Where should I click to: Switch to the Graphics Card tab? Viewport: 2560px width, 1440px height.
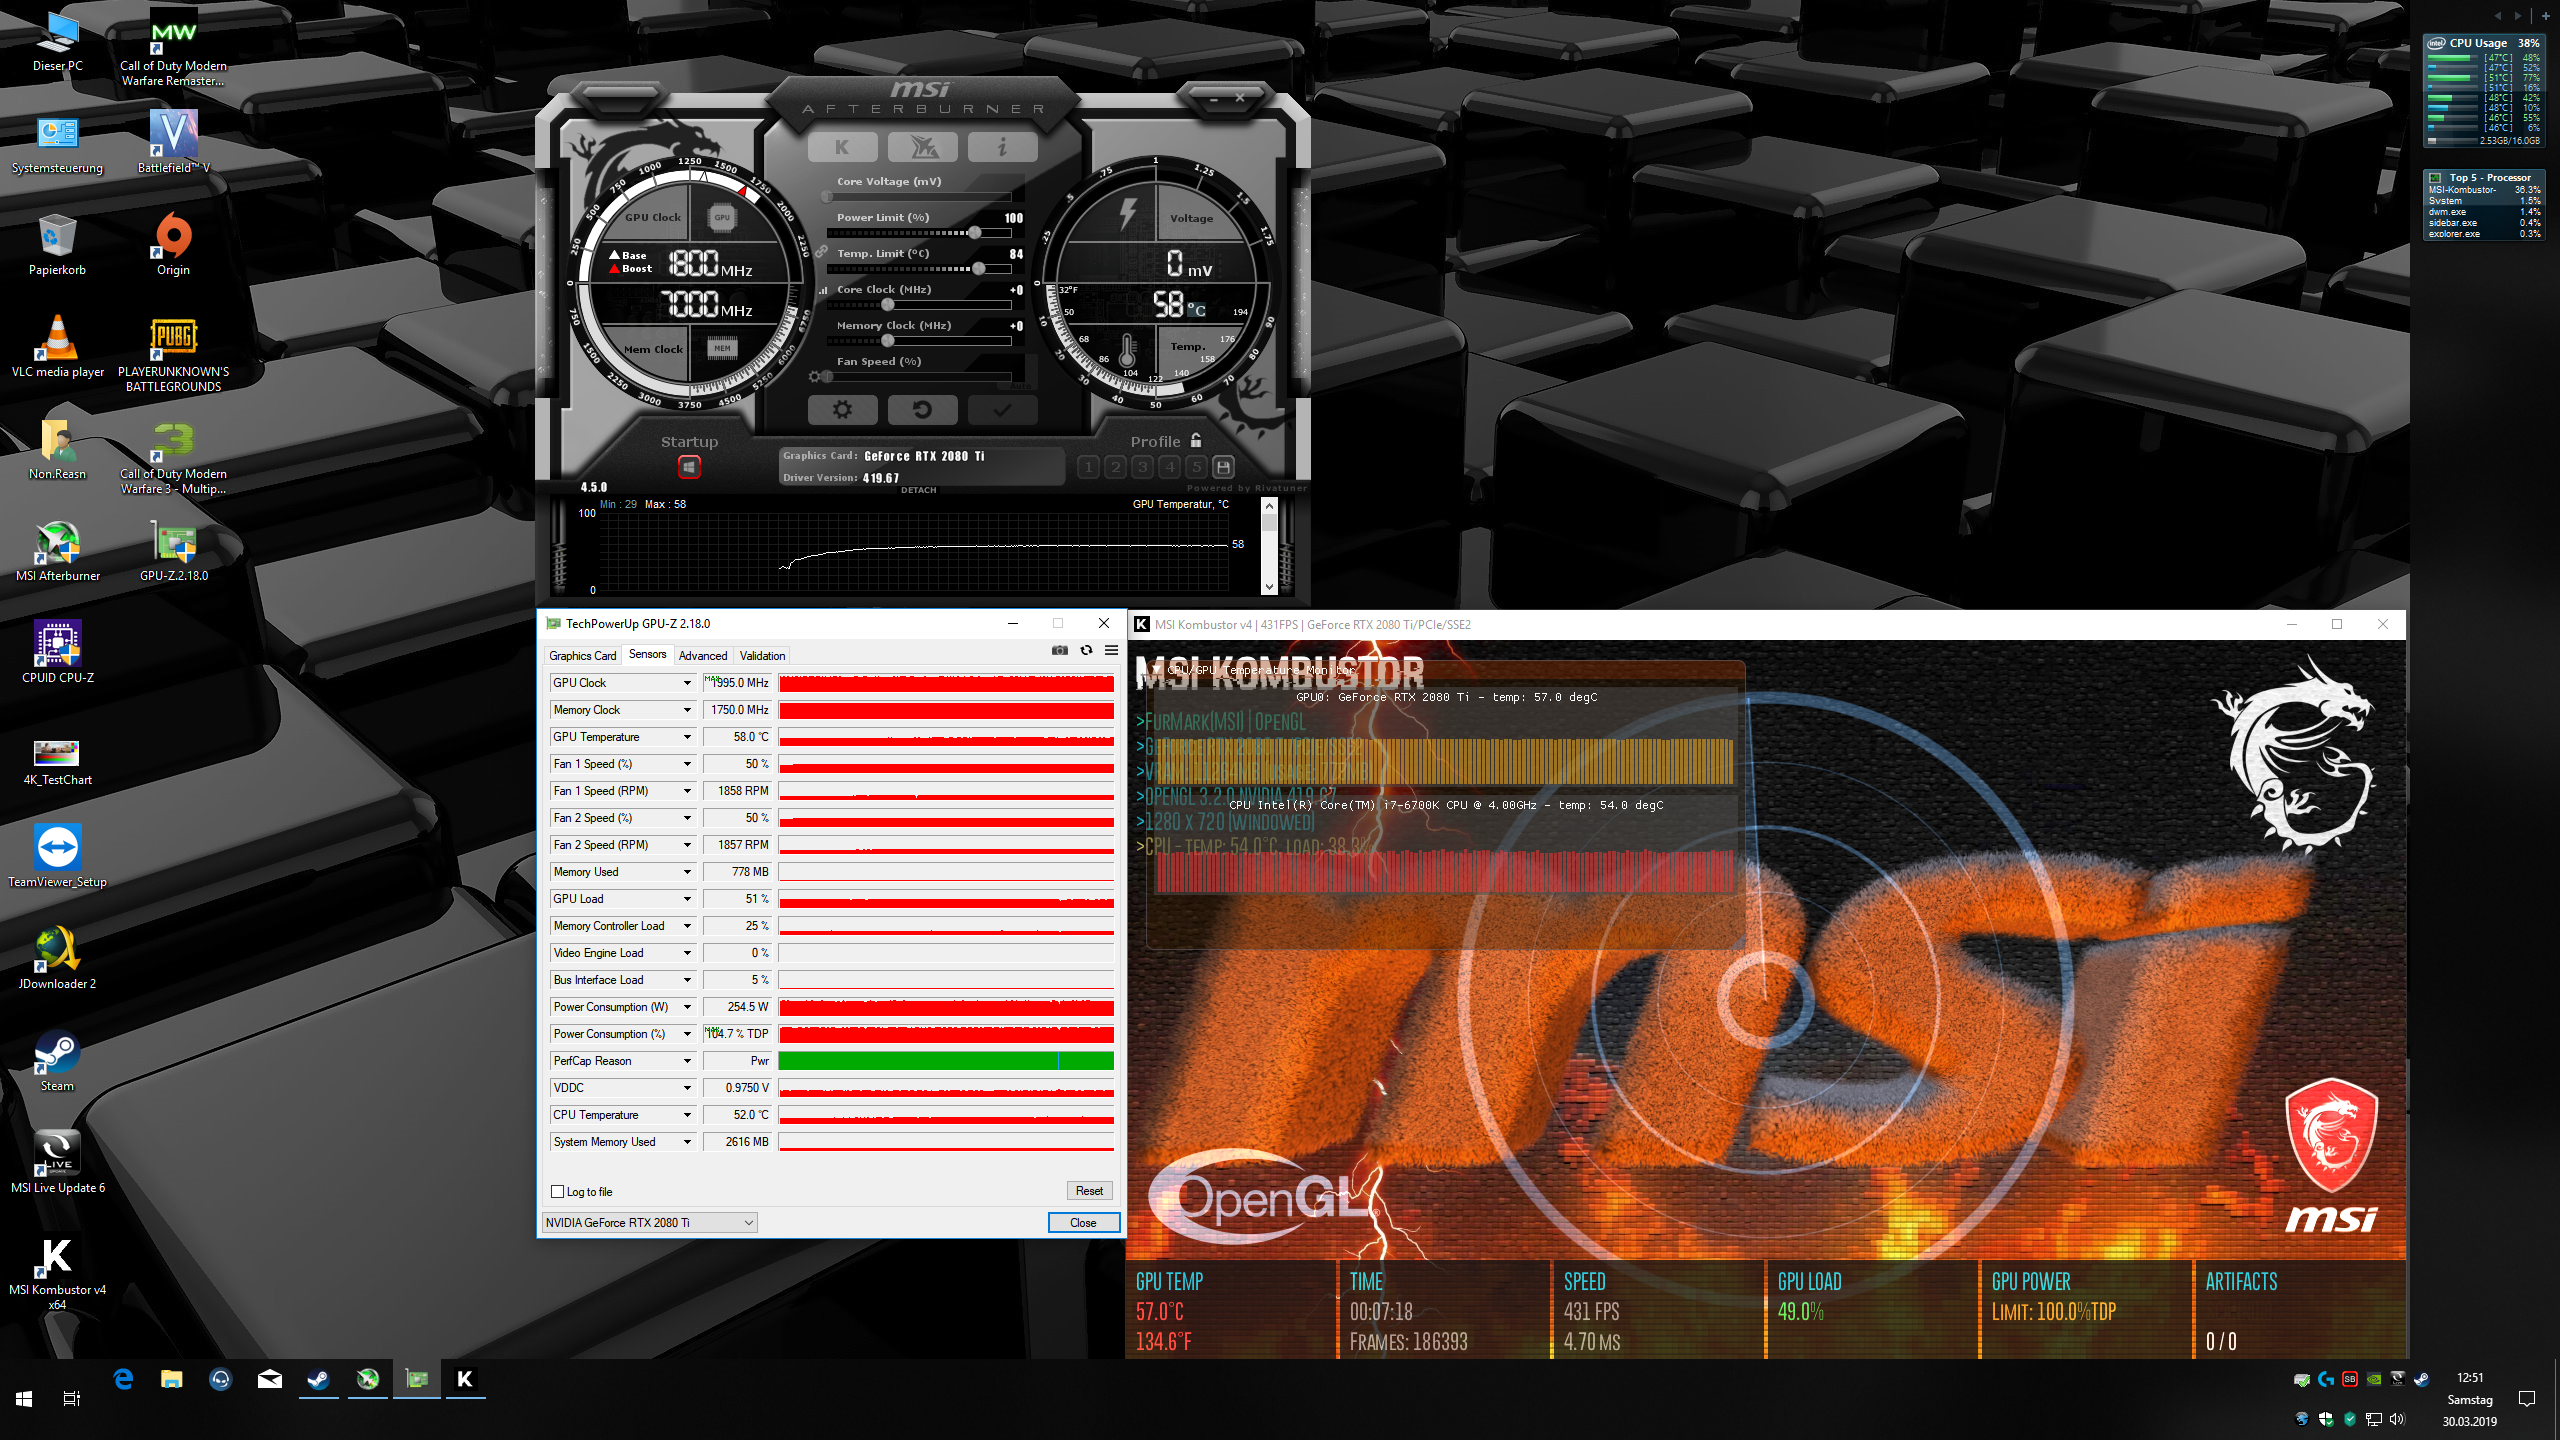(582, 656)
